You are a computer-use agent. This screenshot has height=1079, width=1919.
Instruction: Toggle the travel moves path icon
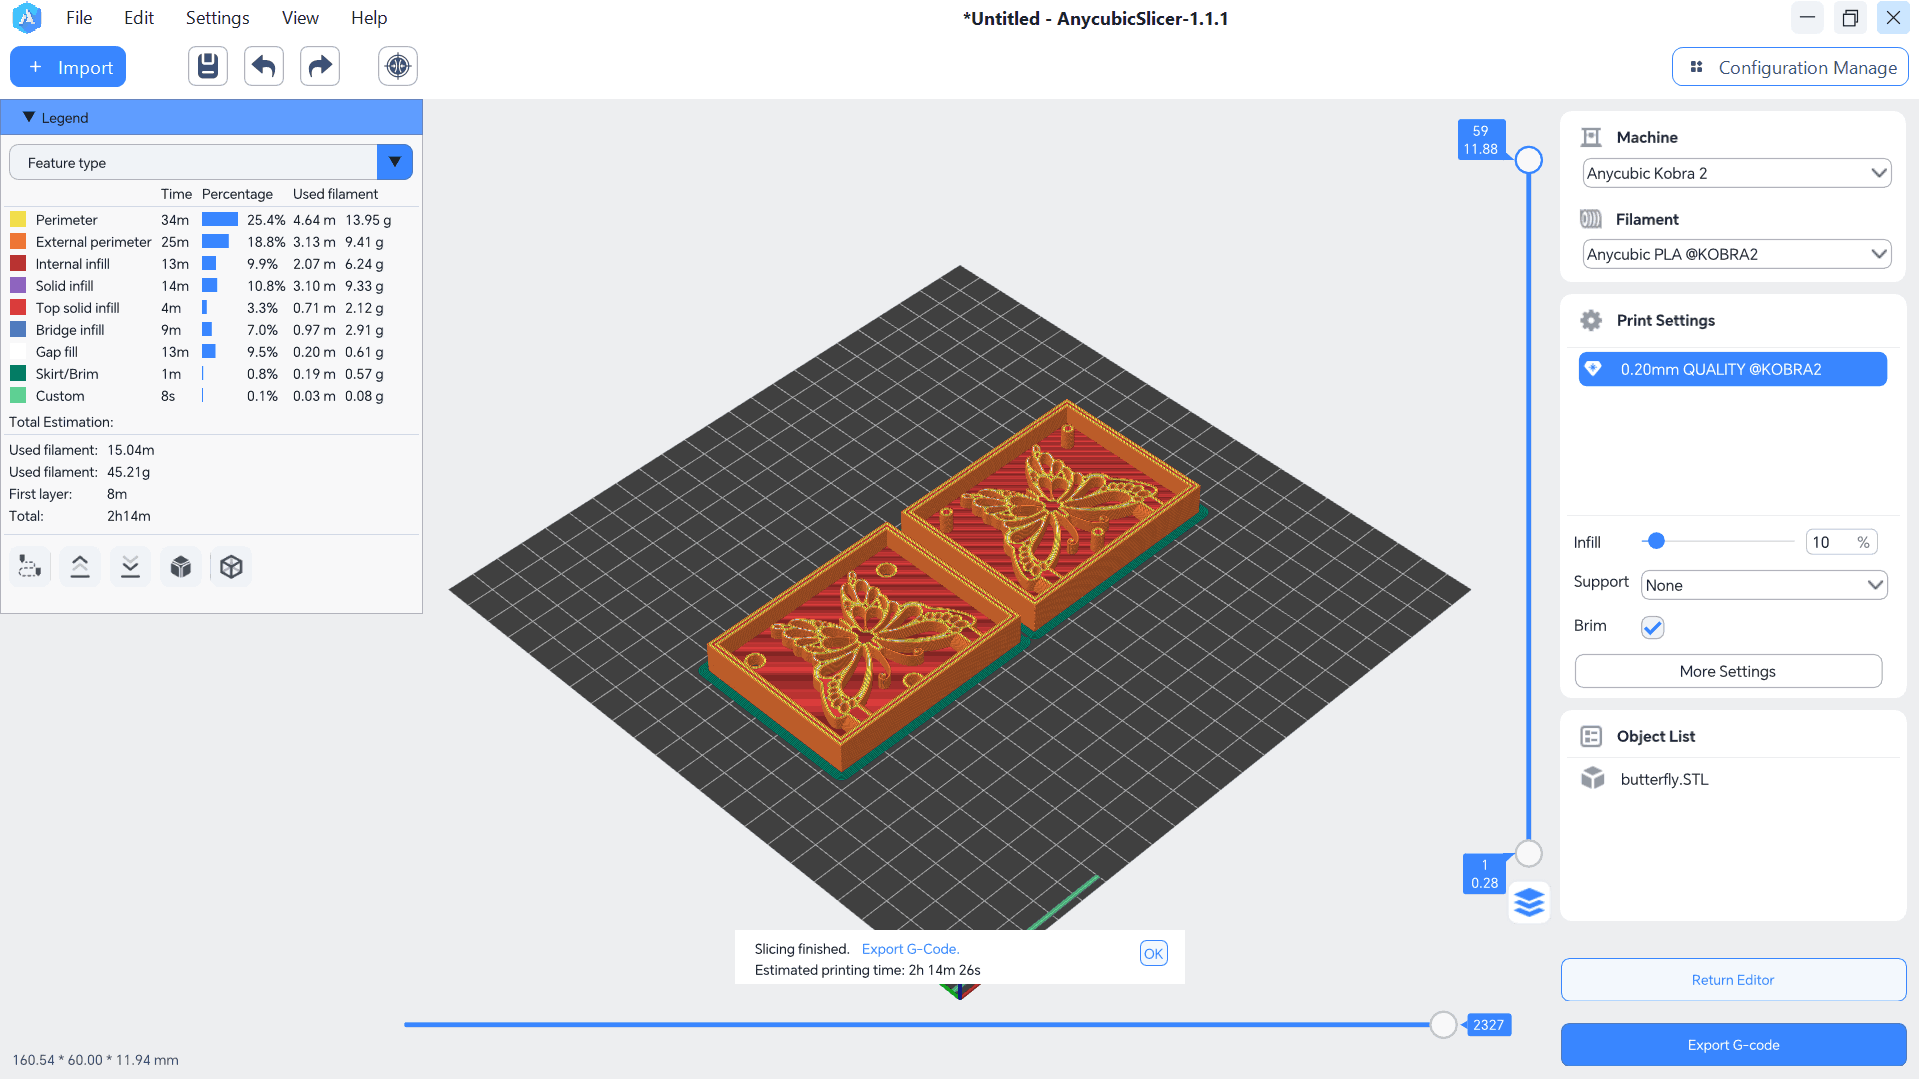pos(30,567)
